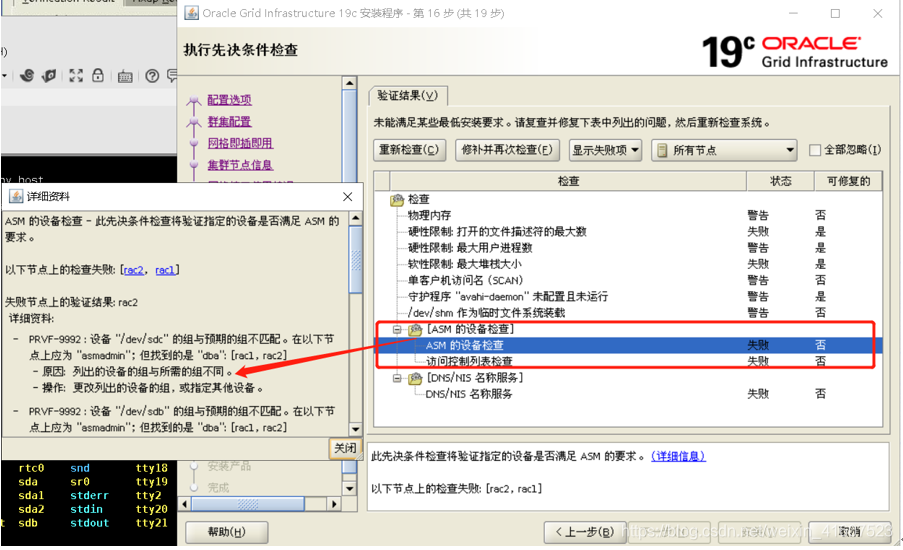Click the 关闭 button in details dialog

click(345, 448)
